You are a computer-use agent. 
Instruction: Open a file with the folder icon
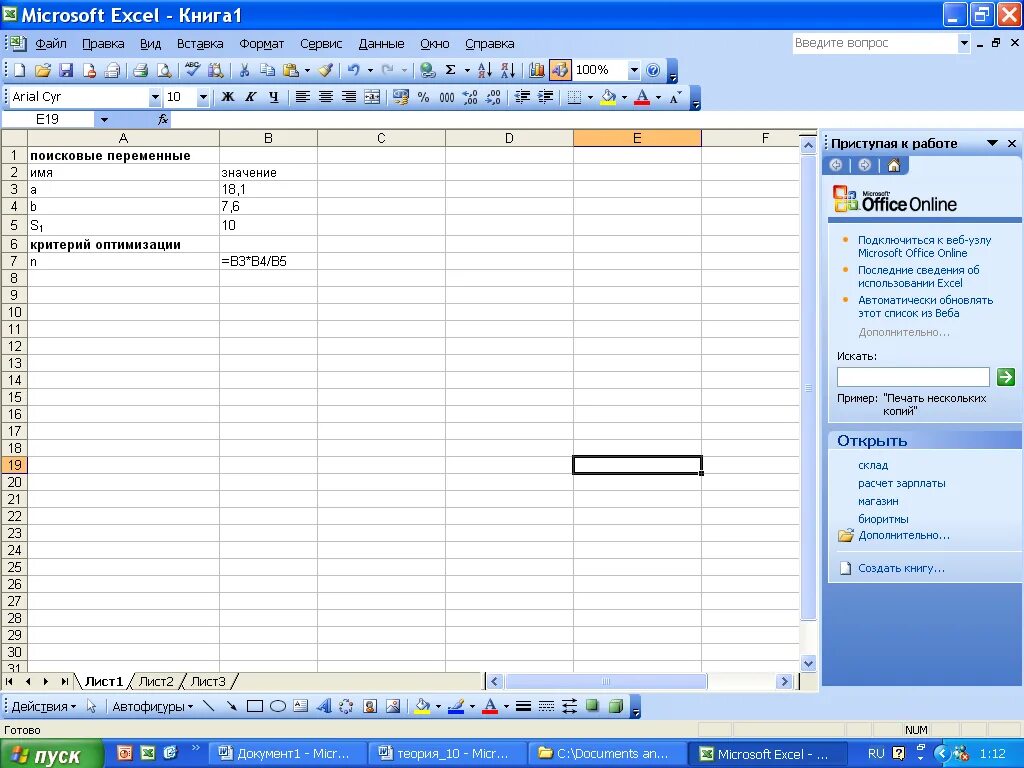point(42,70)
